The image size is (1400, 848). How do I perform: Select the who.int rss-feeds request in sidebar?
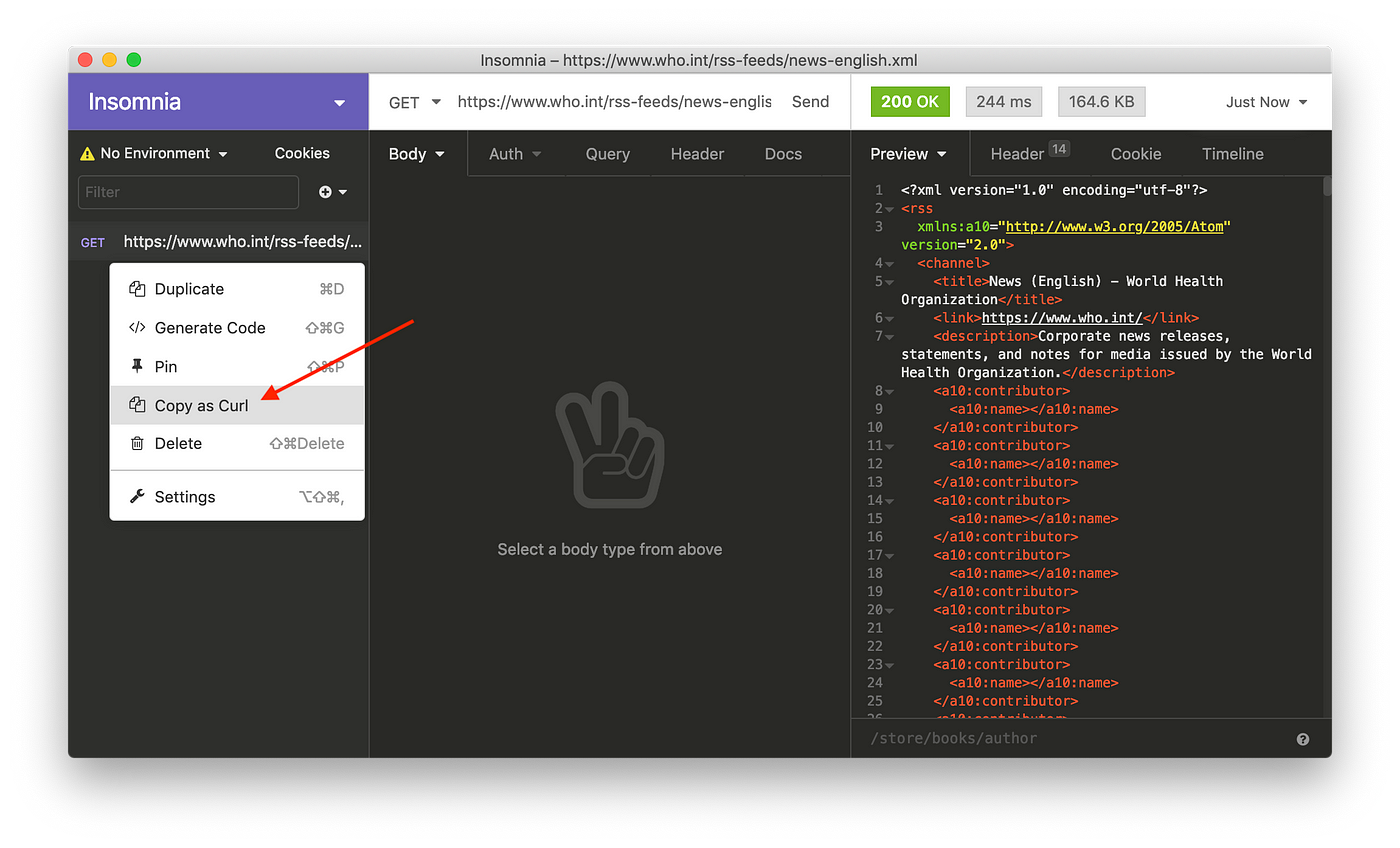[219, 242]
